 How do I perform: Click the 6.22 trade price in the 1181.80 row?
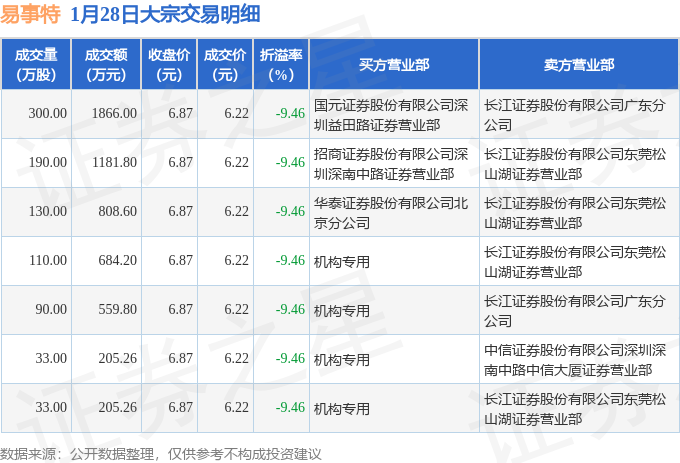click(236, 163)
